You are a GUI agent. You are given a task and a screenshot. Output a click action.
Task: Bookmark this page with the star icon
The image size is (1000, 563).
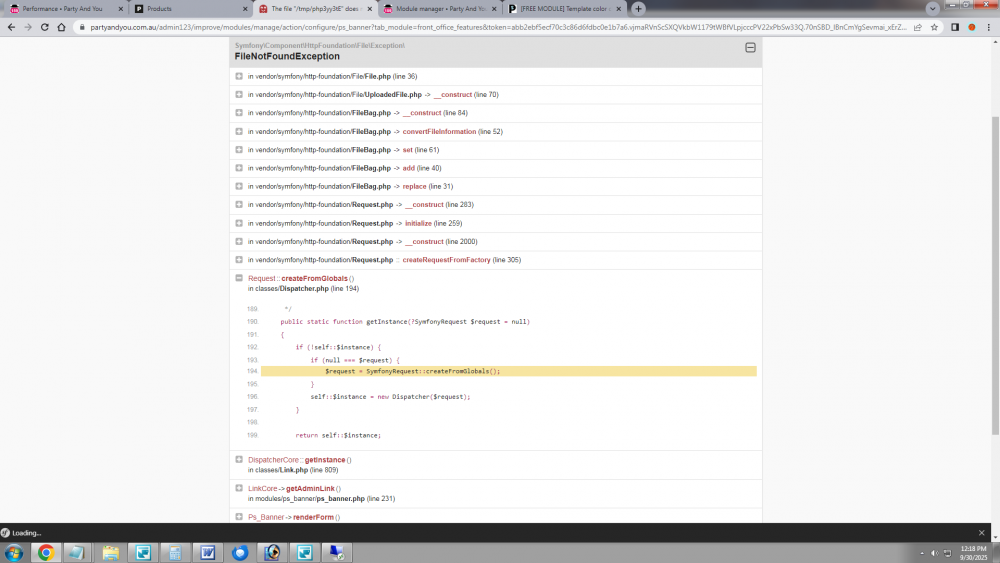click(934, 27)
